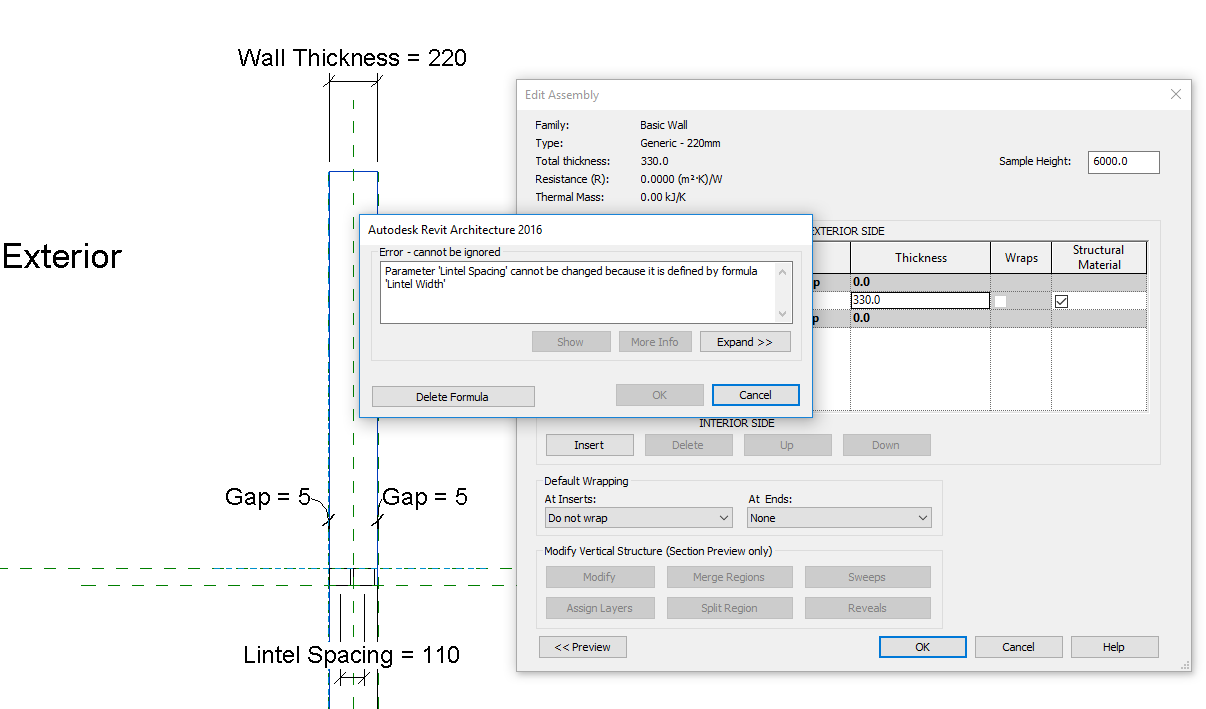Confirm Edit Assembly with OK
1206x709 pixels.
923,647
